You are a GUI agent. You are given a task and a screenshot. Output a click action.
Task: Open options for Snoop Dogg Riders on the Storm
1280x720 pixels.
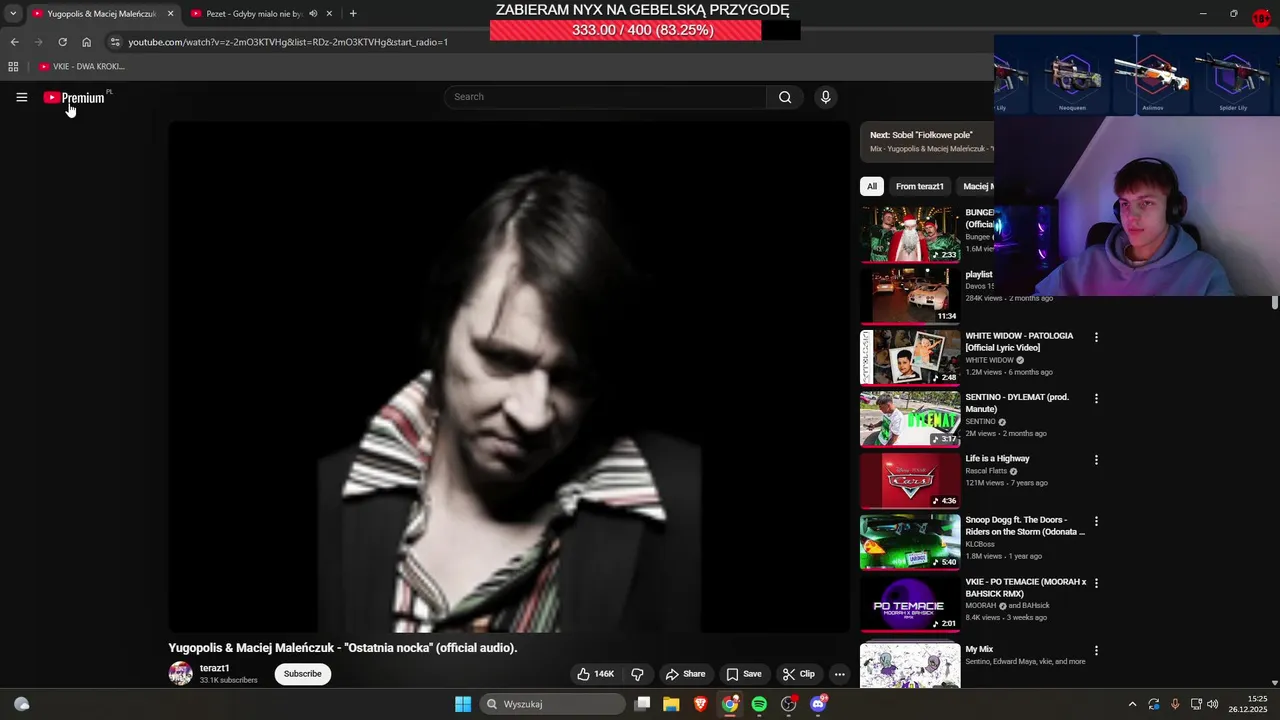tap(1096, 521)
